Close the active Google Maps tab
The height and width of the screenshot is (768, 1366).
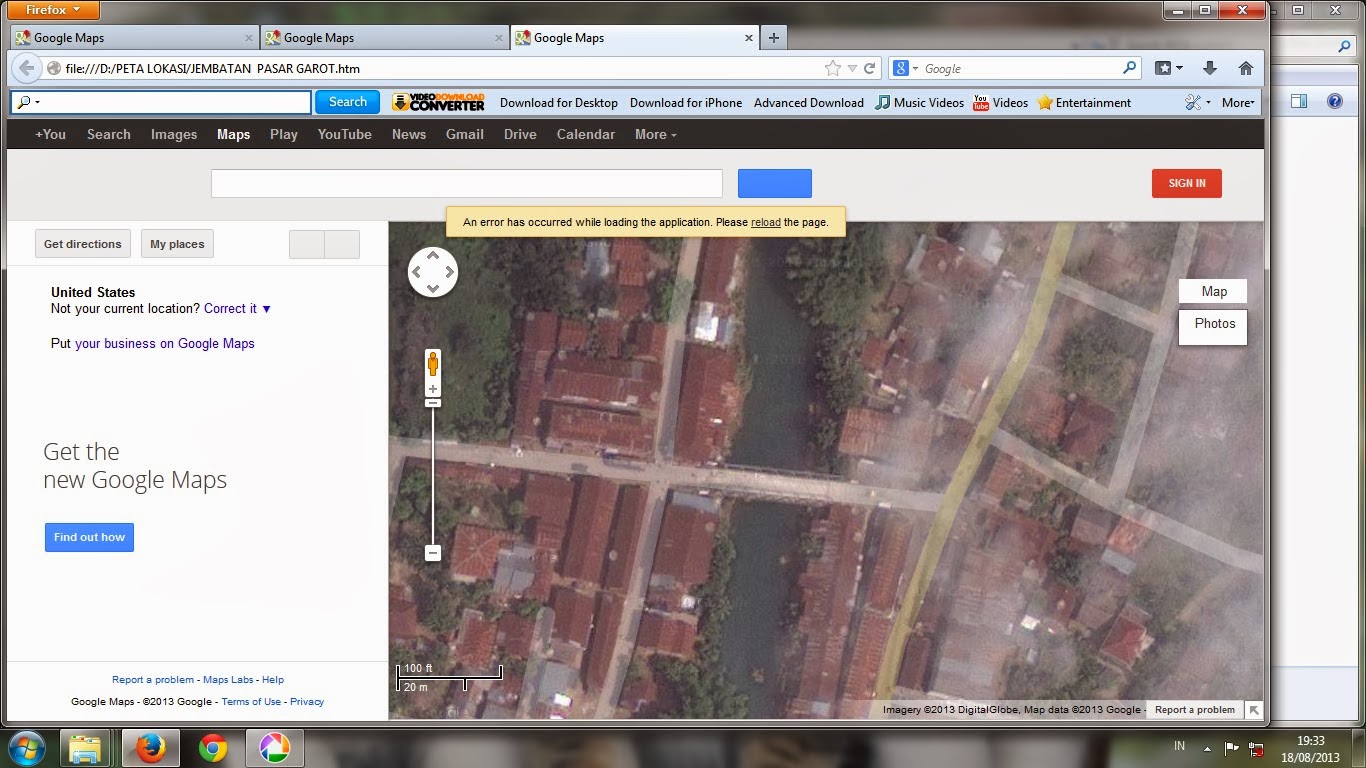point(748,38)
